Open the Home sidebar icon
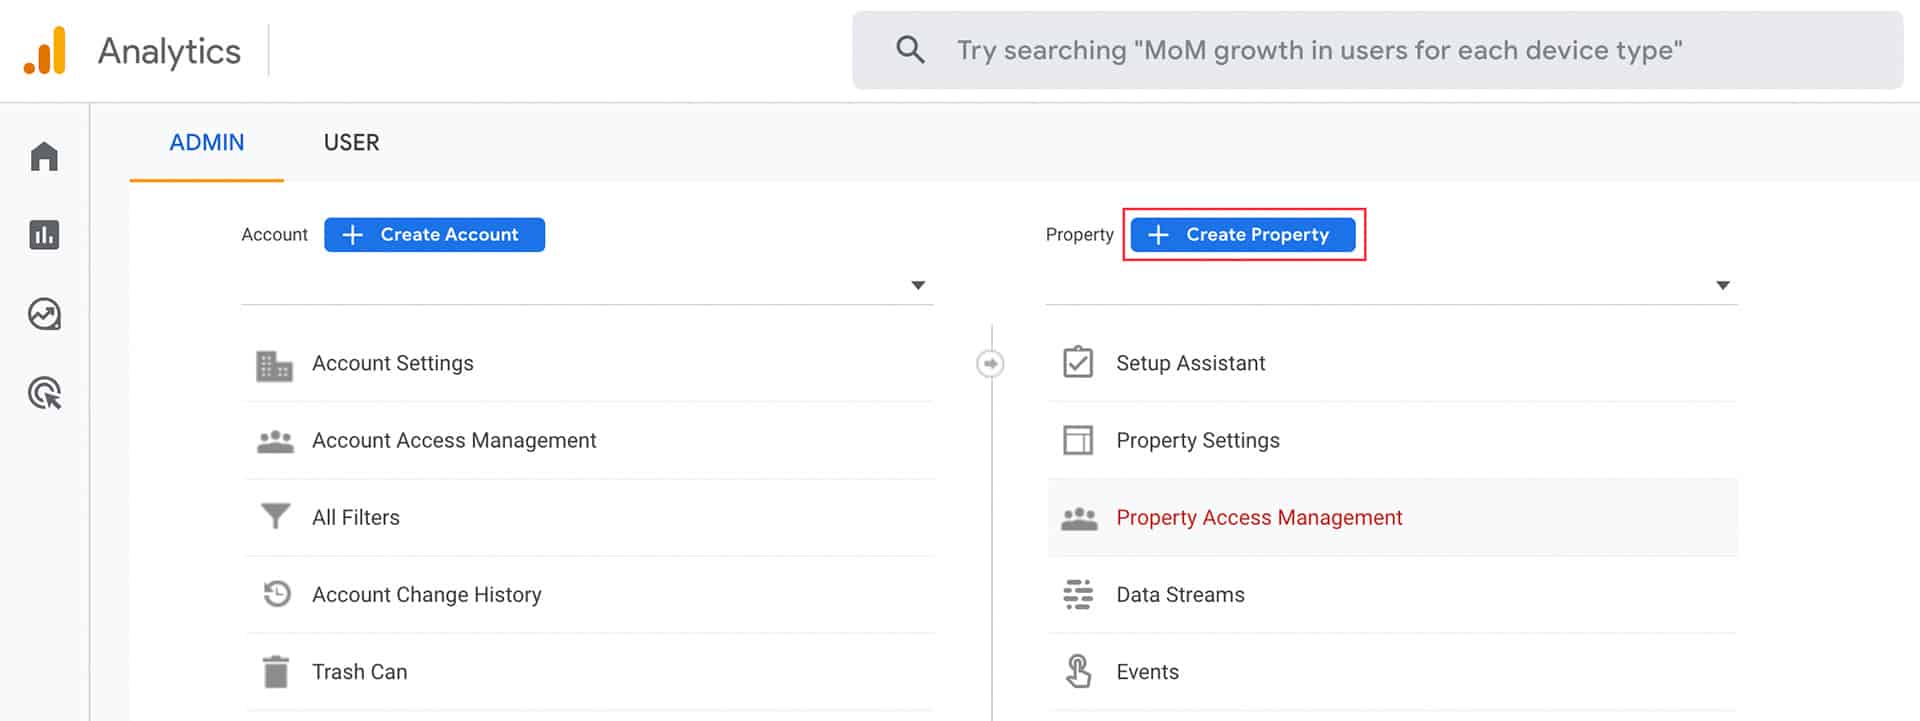This screenshot has width=1920, height=721. [x=44, y=156]
